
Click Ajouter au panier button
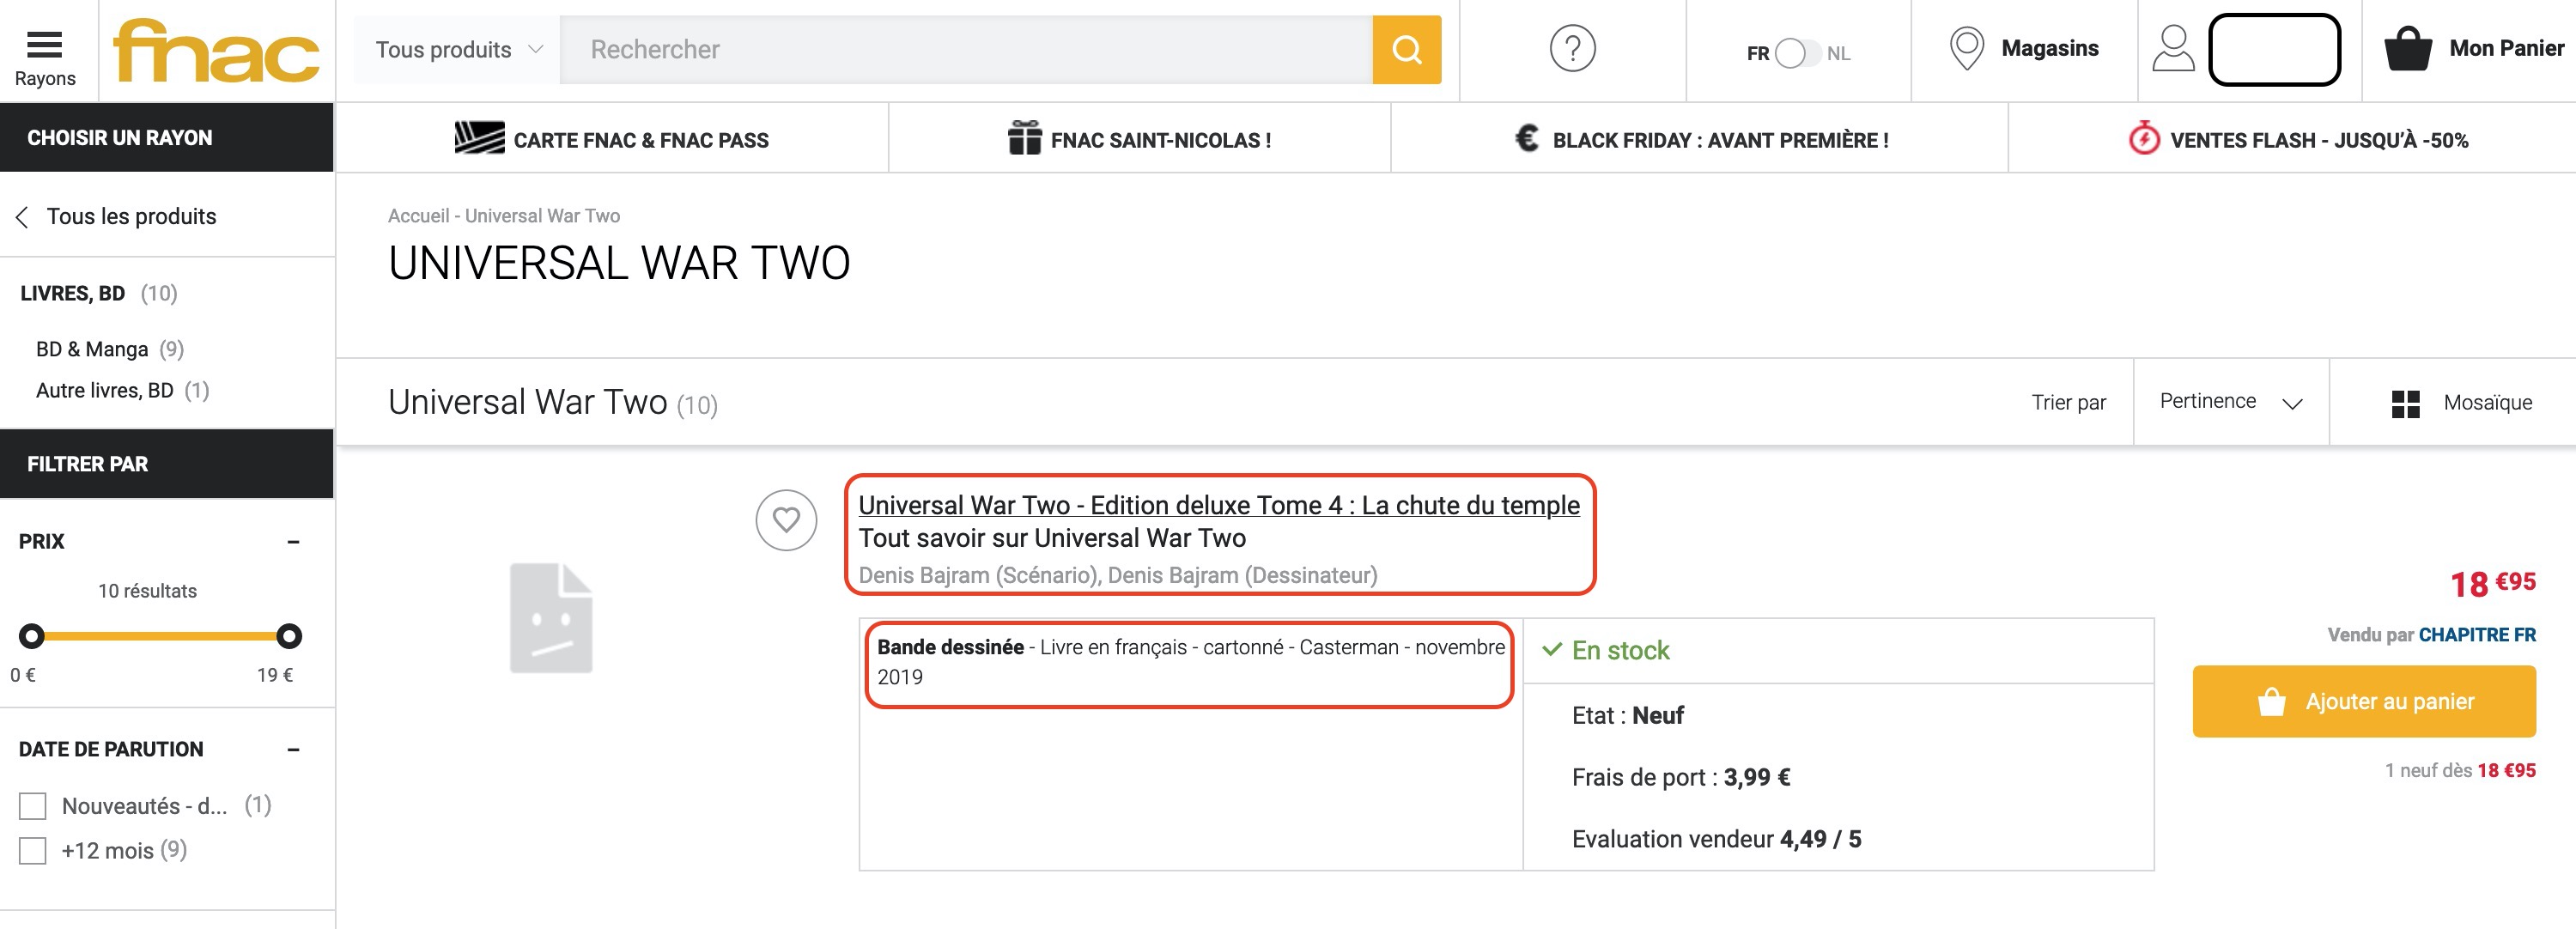[x=2363, y=701]
